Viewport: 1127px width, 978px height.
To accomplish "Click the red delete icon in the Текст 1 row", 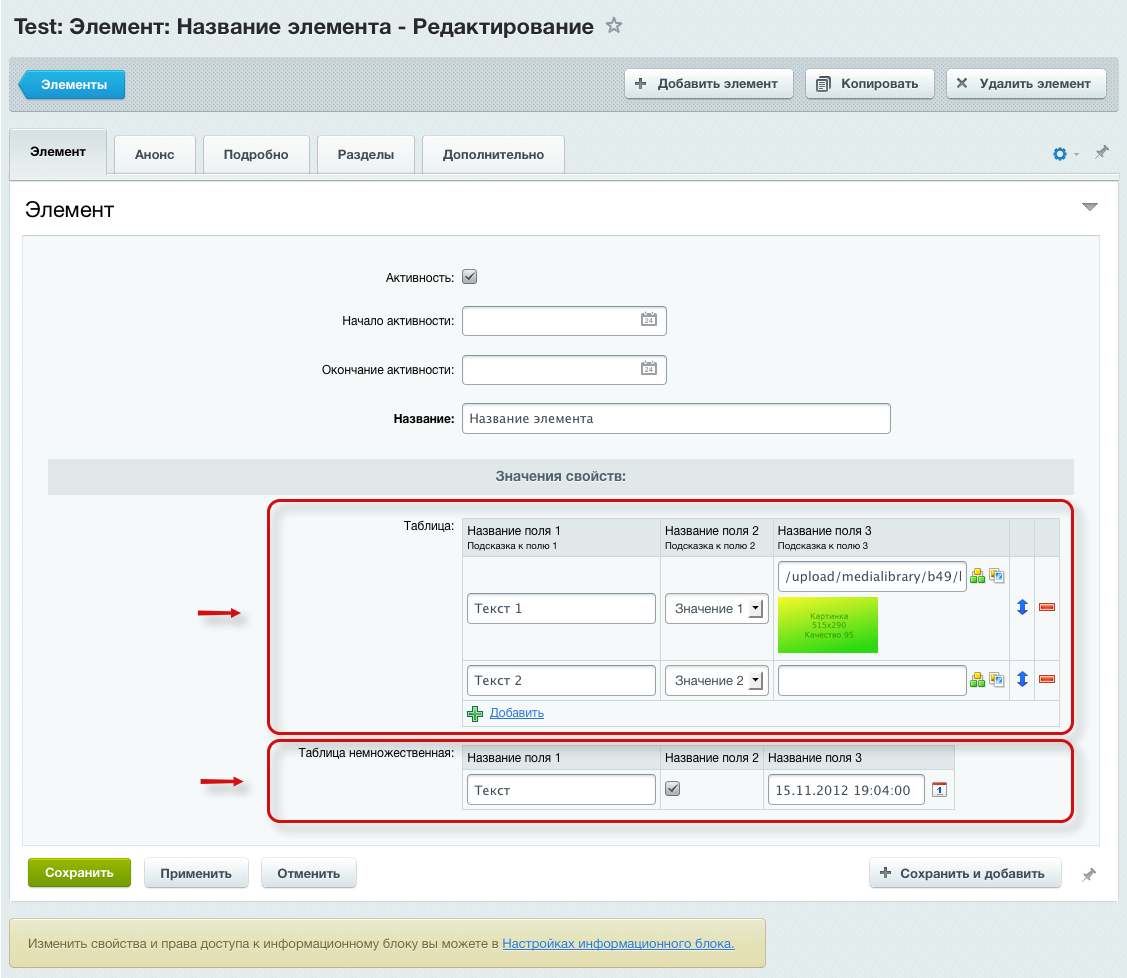I will pos(1047,607).
